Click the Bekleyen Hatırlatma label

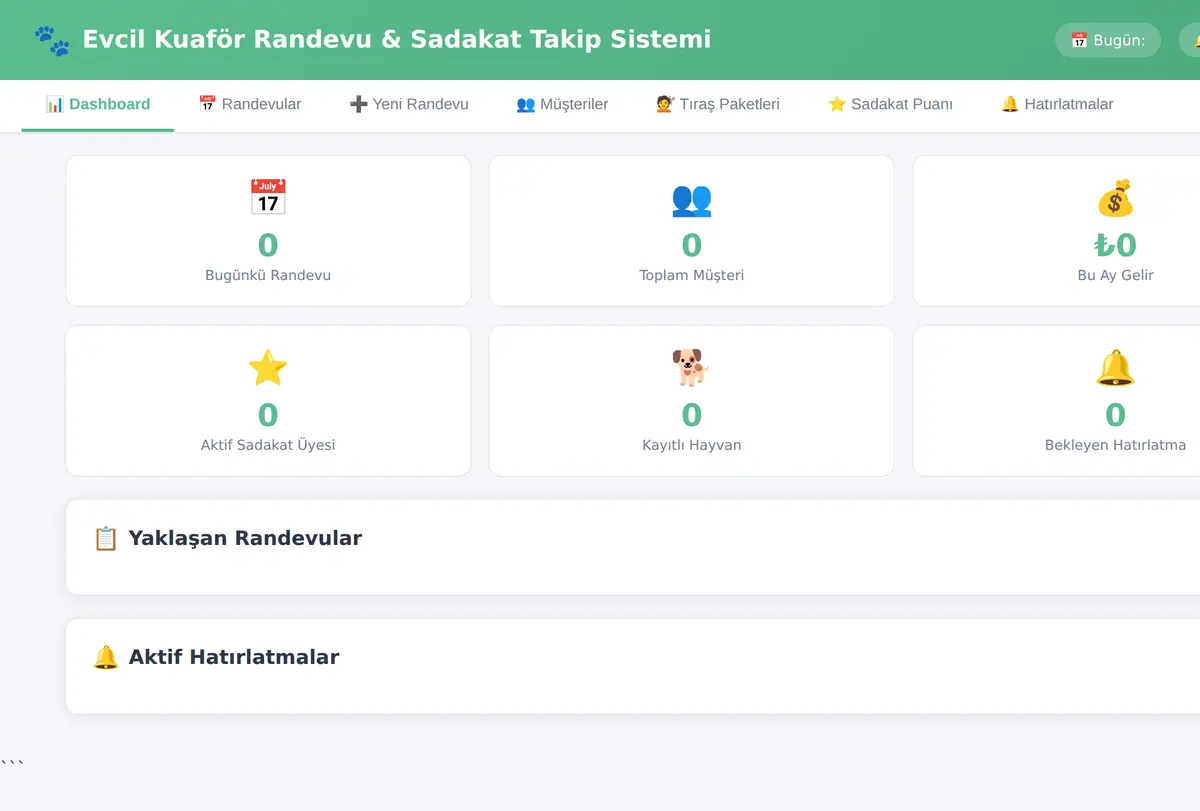[x=1115, y=445]
